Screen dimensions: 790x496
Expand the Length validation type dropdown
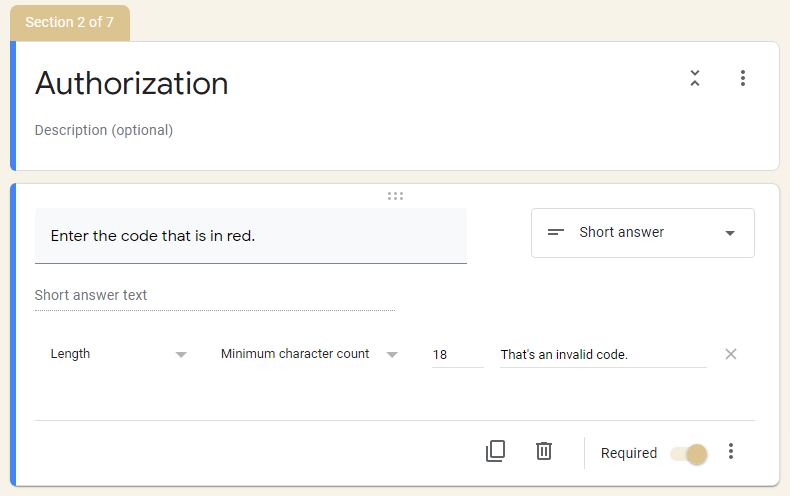point(118,354)
